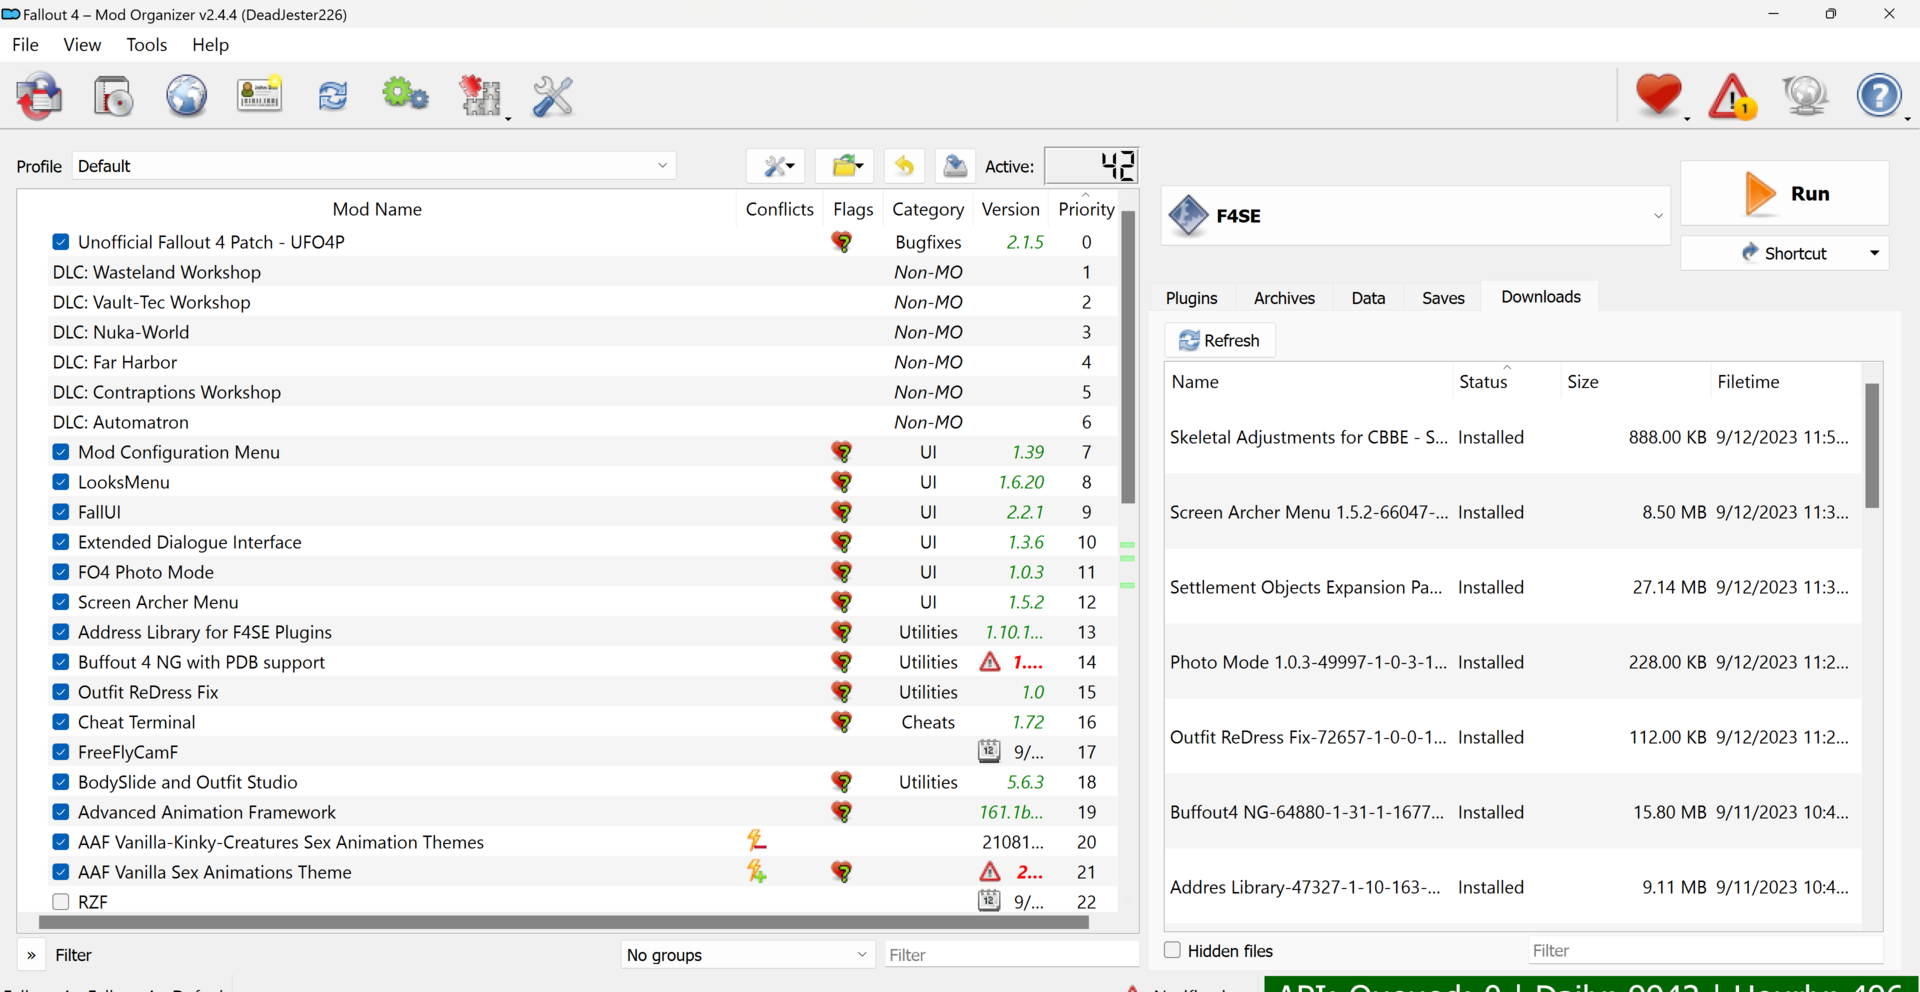Expand the Shortcut dropdown arrow
Viewport: 1920px width, 992px height.
point(1874,253)
